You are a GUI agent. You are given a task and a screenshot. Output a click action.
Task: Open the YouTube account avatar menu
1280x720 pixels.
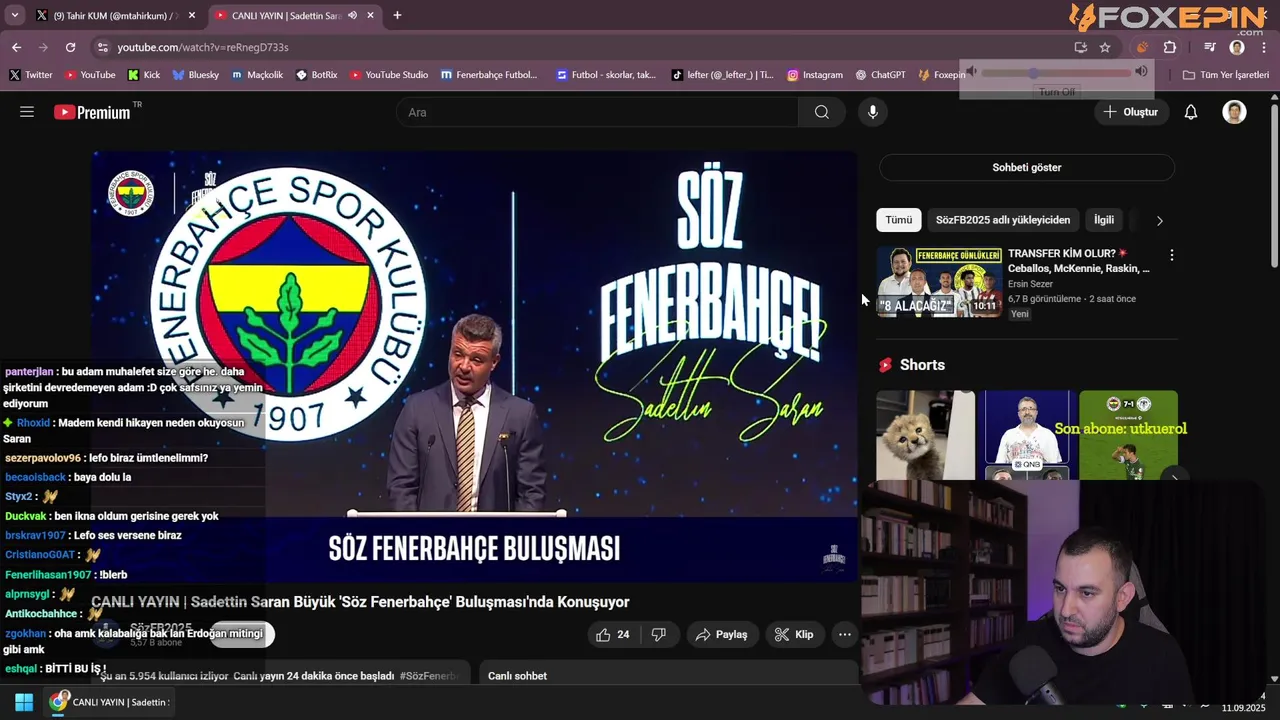(x=1235, y=112)
